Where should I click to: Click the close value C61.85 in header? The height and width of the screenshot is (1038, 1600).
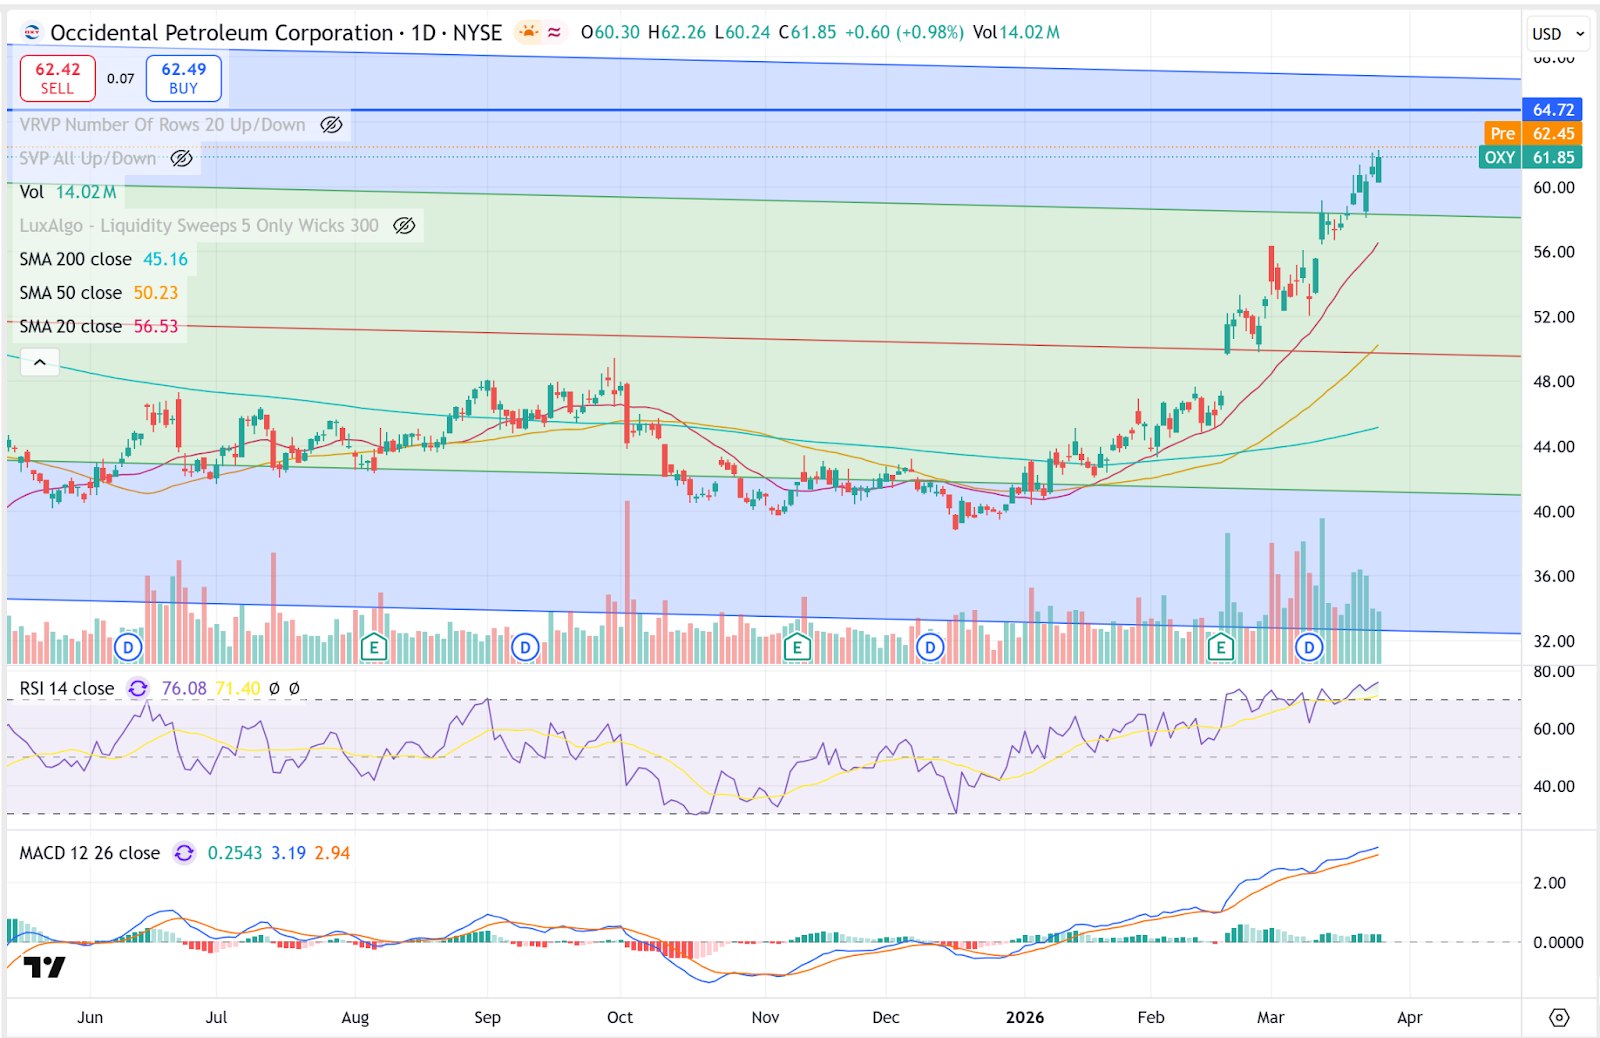click(x=807, y=32)
